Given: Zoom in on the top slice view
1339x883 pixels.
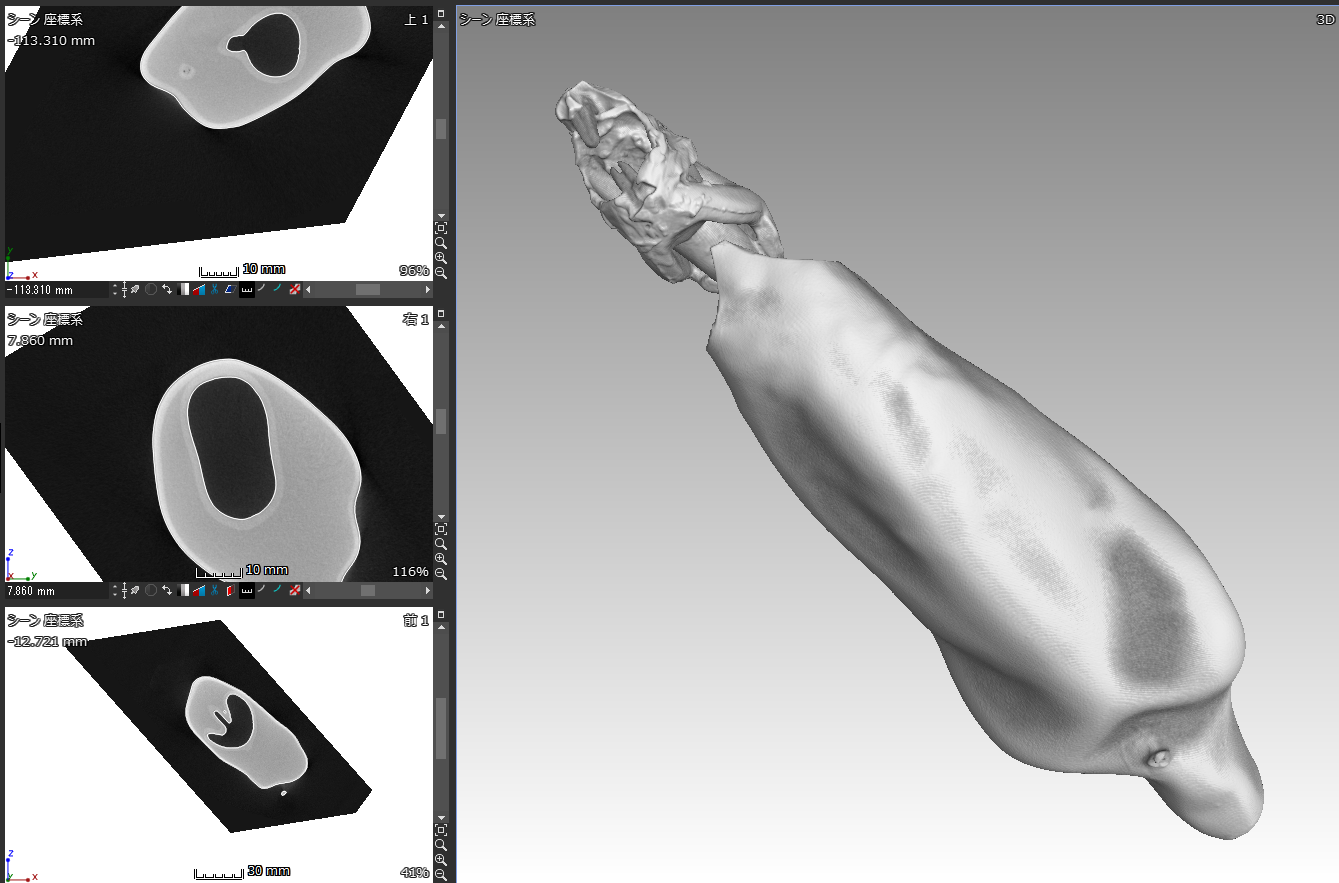Looking at the screenshot, I should [x=441, y=258].
